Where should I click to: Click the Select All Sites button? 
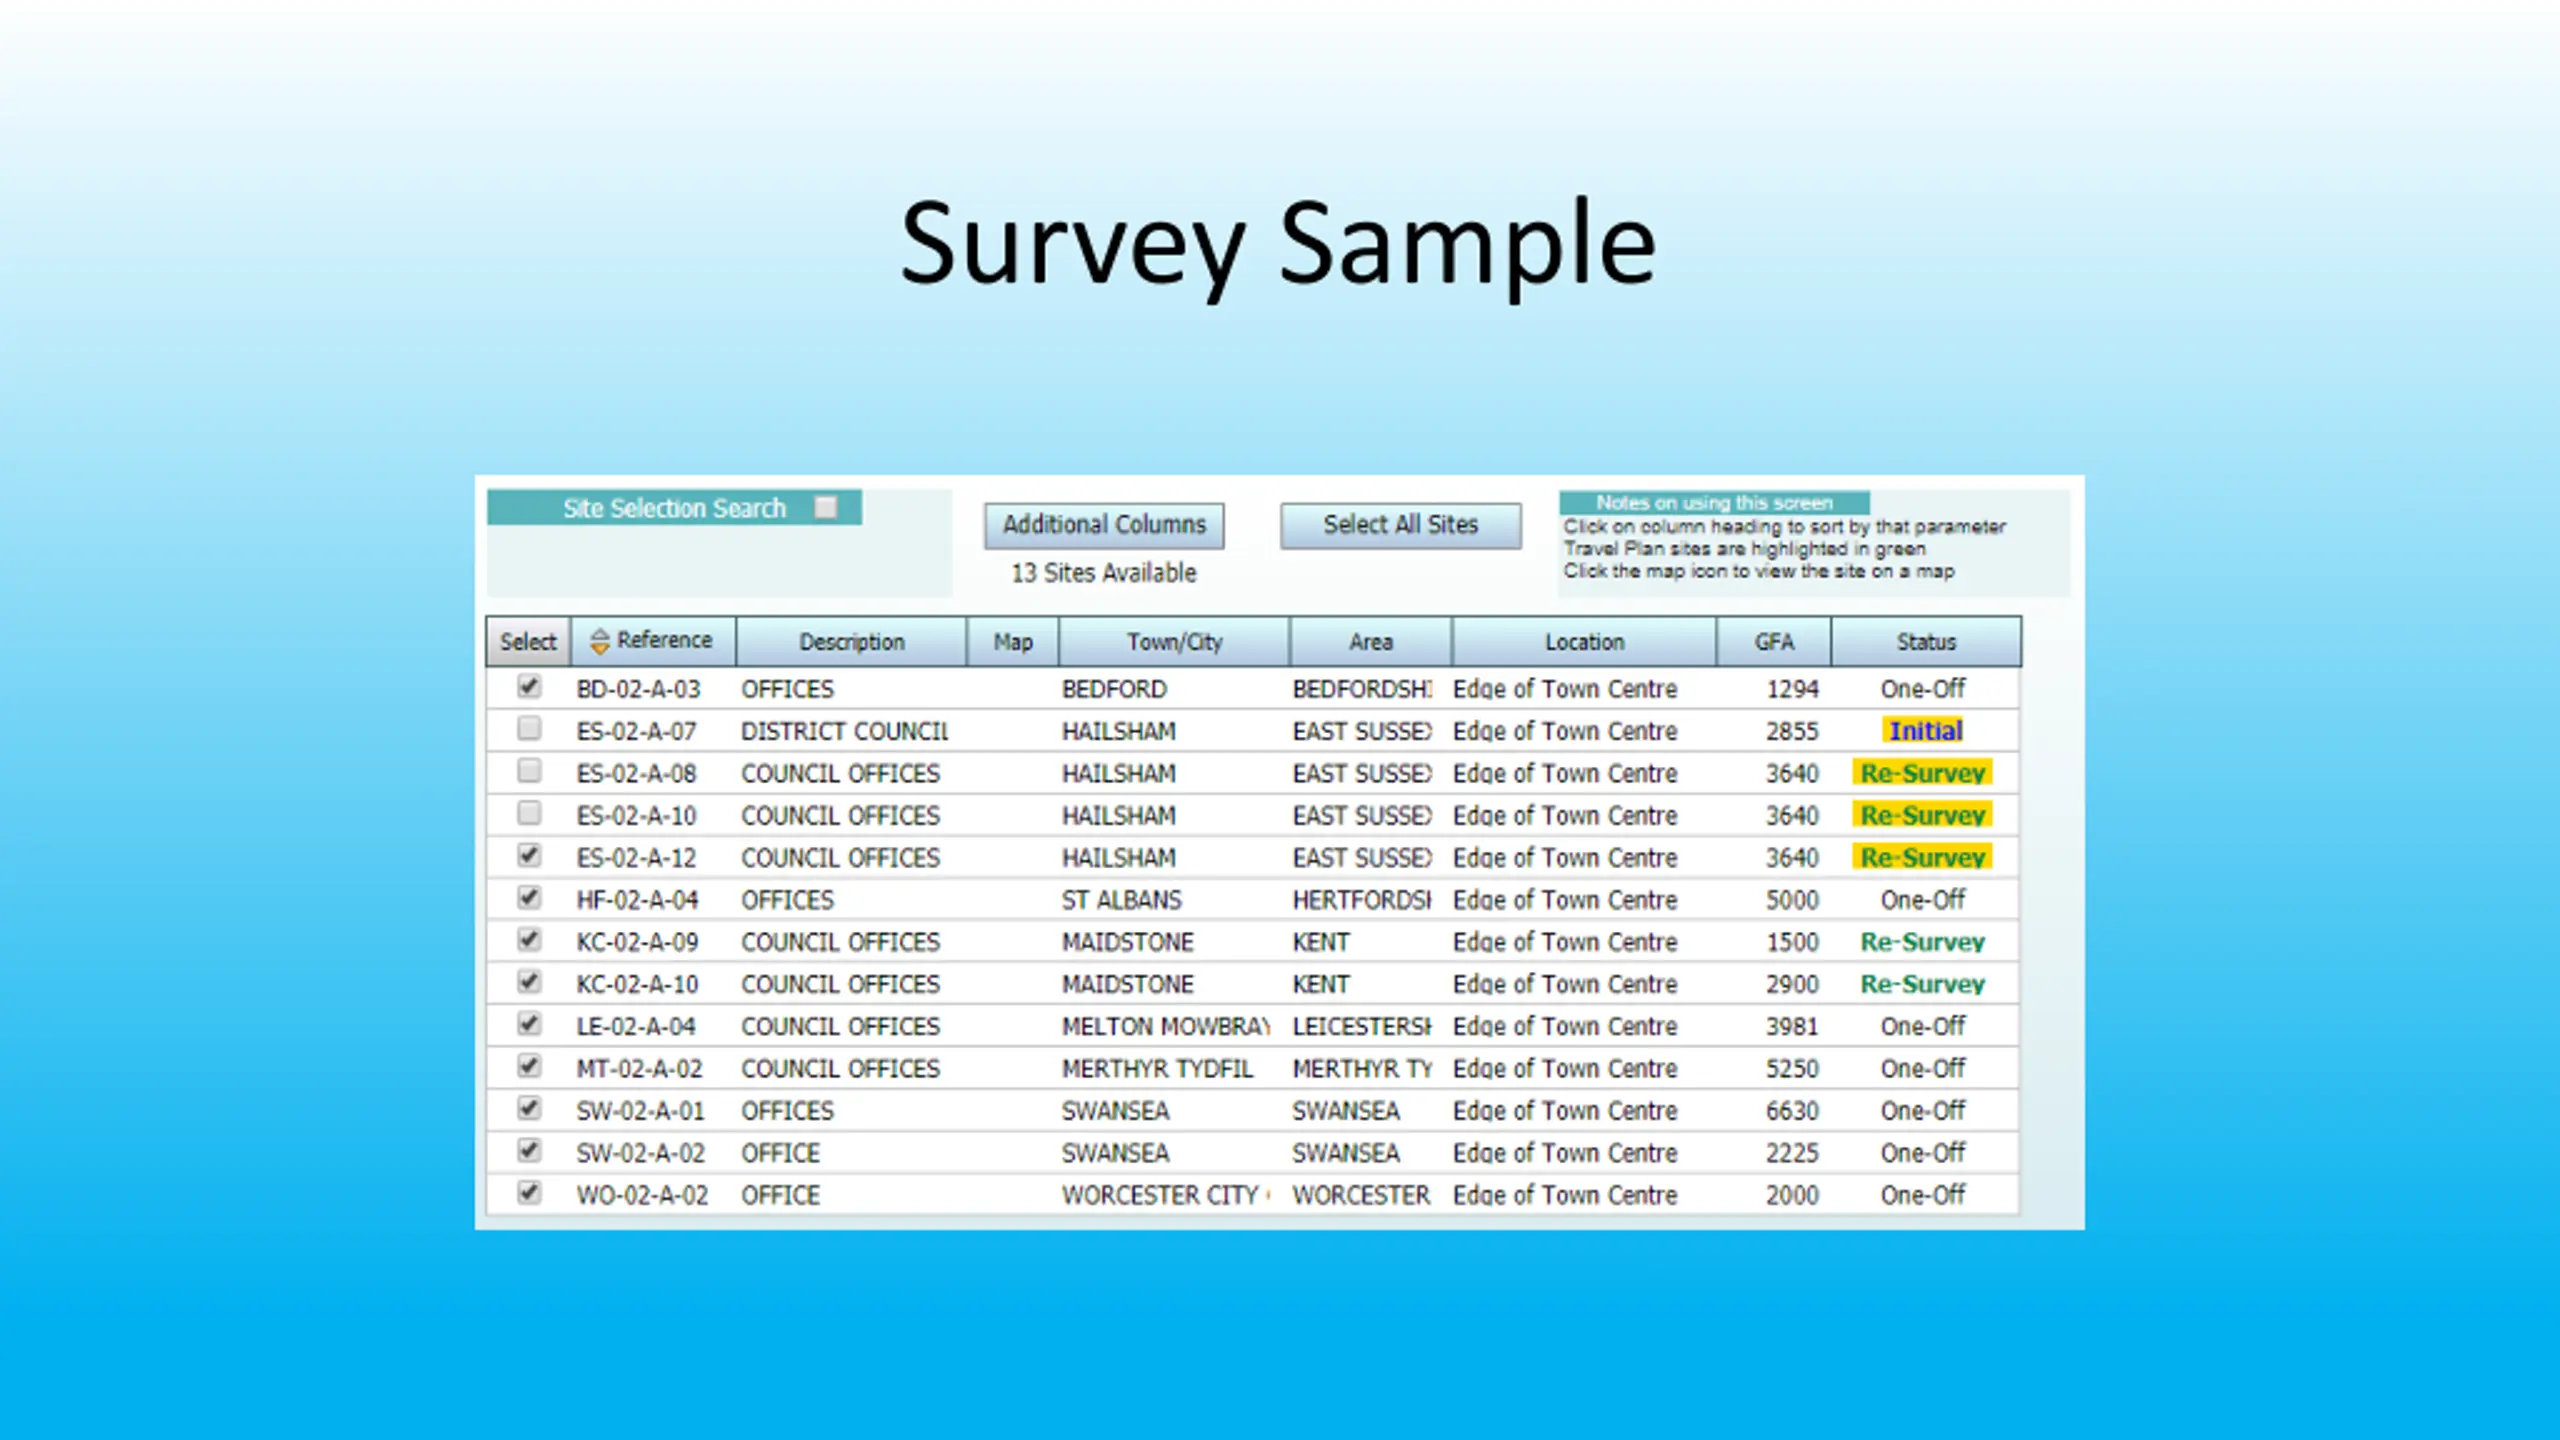1401,525
